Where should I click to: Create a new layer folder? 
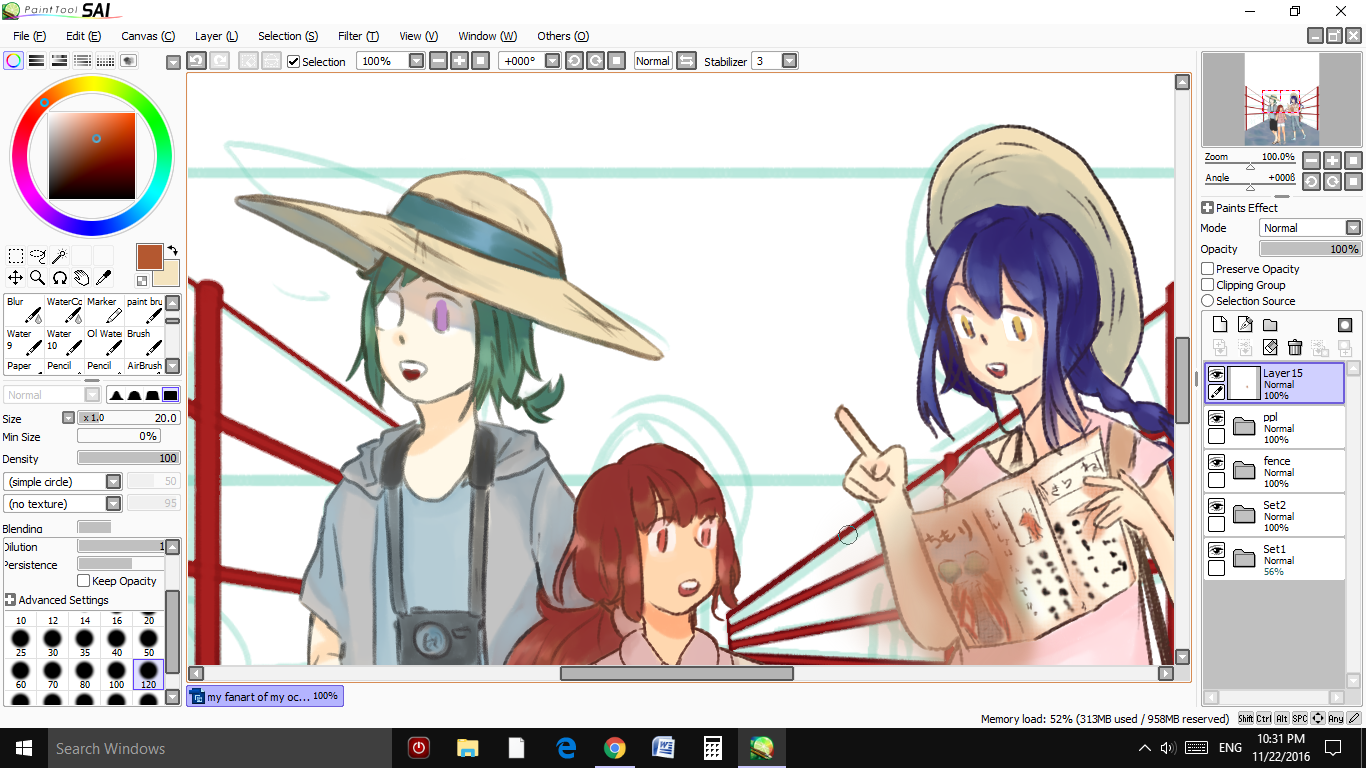tap(1270, 325)
